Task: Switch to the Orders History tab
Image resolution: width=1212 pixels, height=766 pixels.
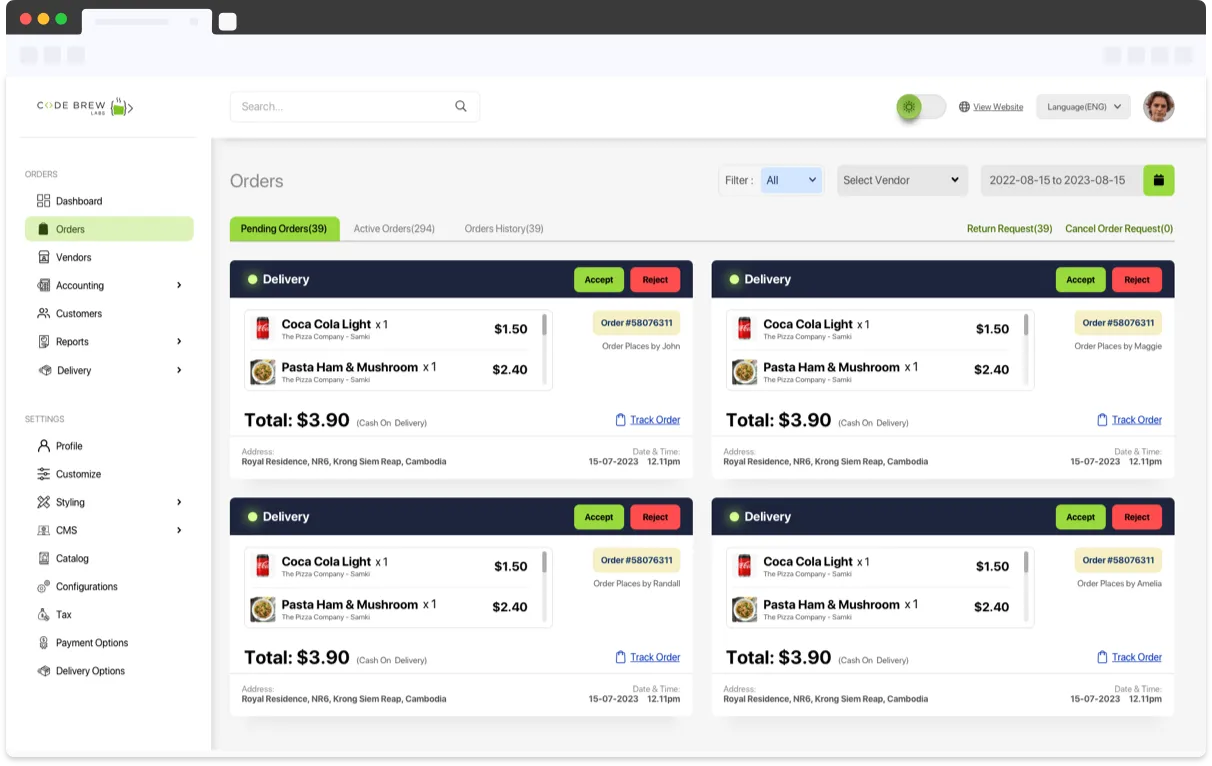Action: point(504,229)
